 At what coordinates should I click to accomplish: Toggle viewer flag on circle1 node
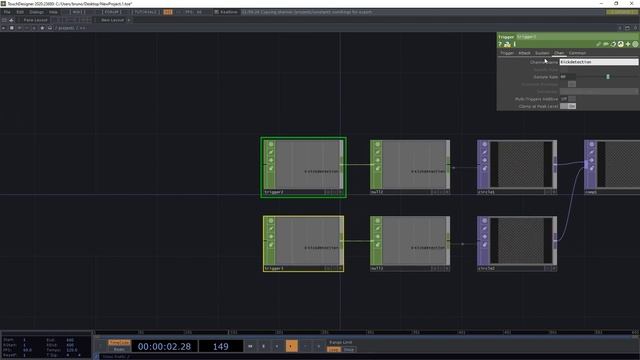click(x=484, y=144)
